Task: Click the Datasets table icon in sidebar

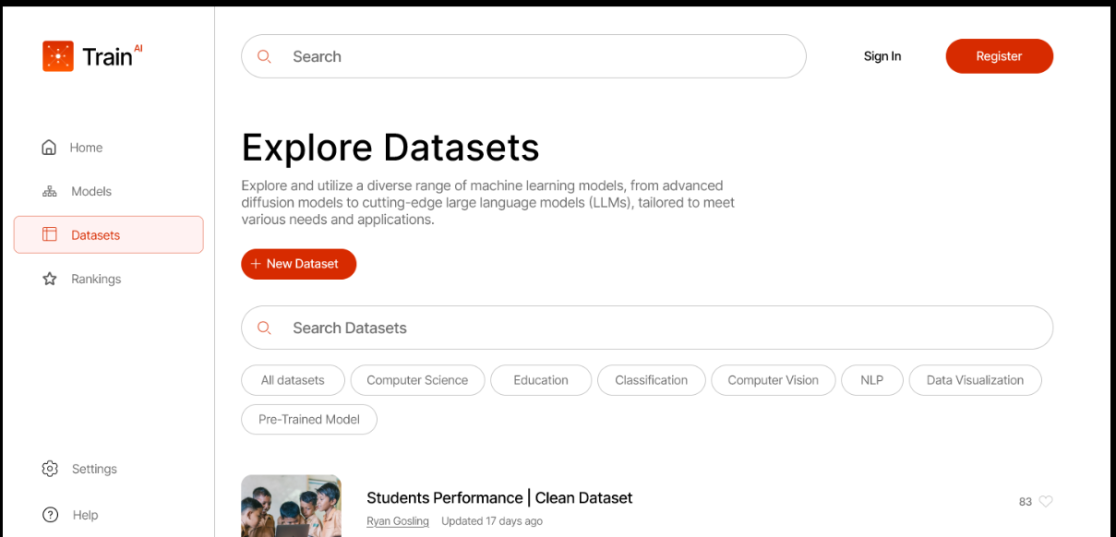Action: [49, 234]
